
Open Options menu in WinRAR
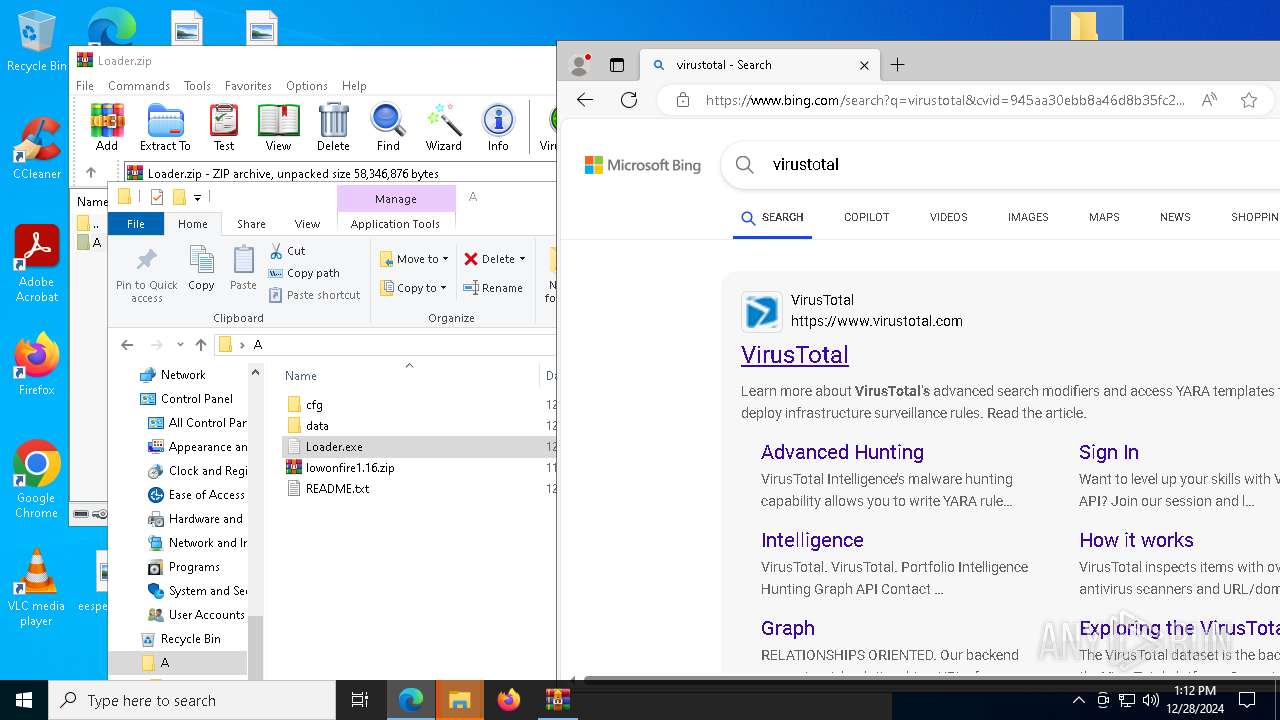(x=307, y=86)
